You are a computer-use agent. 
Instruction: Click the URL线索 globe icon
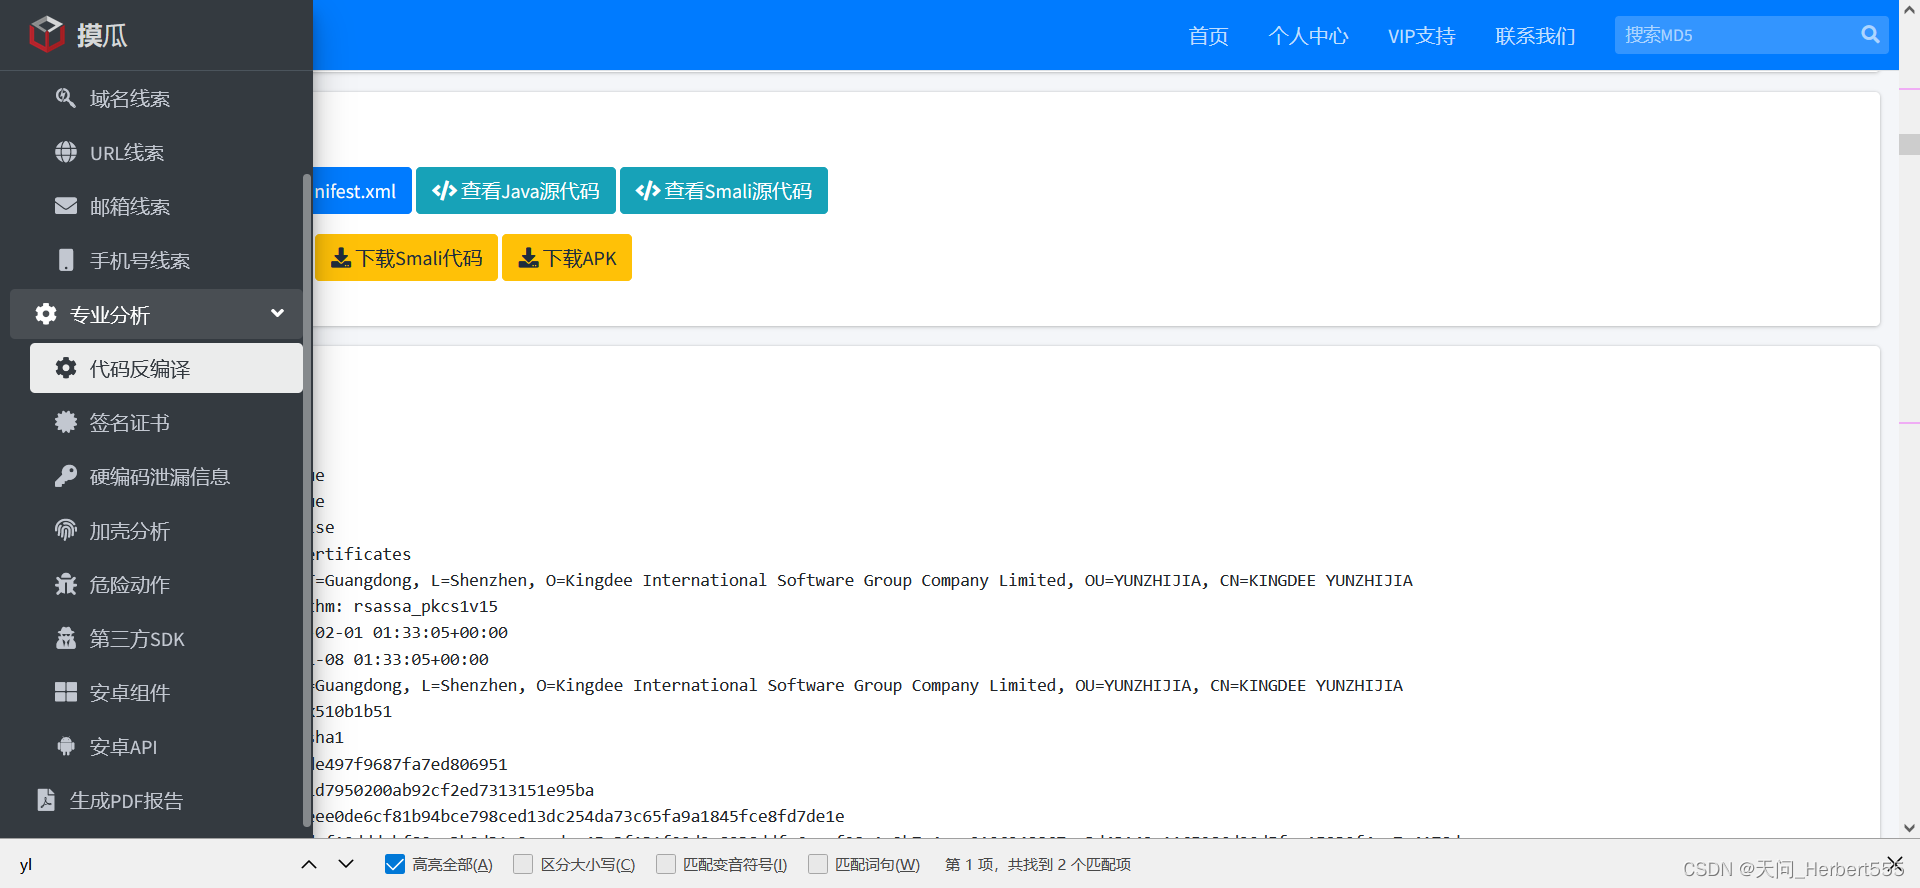(x=65, y=152)
